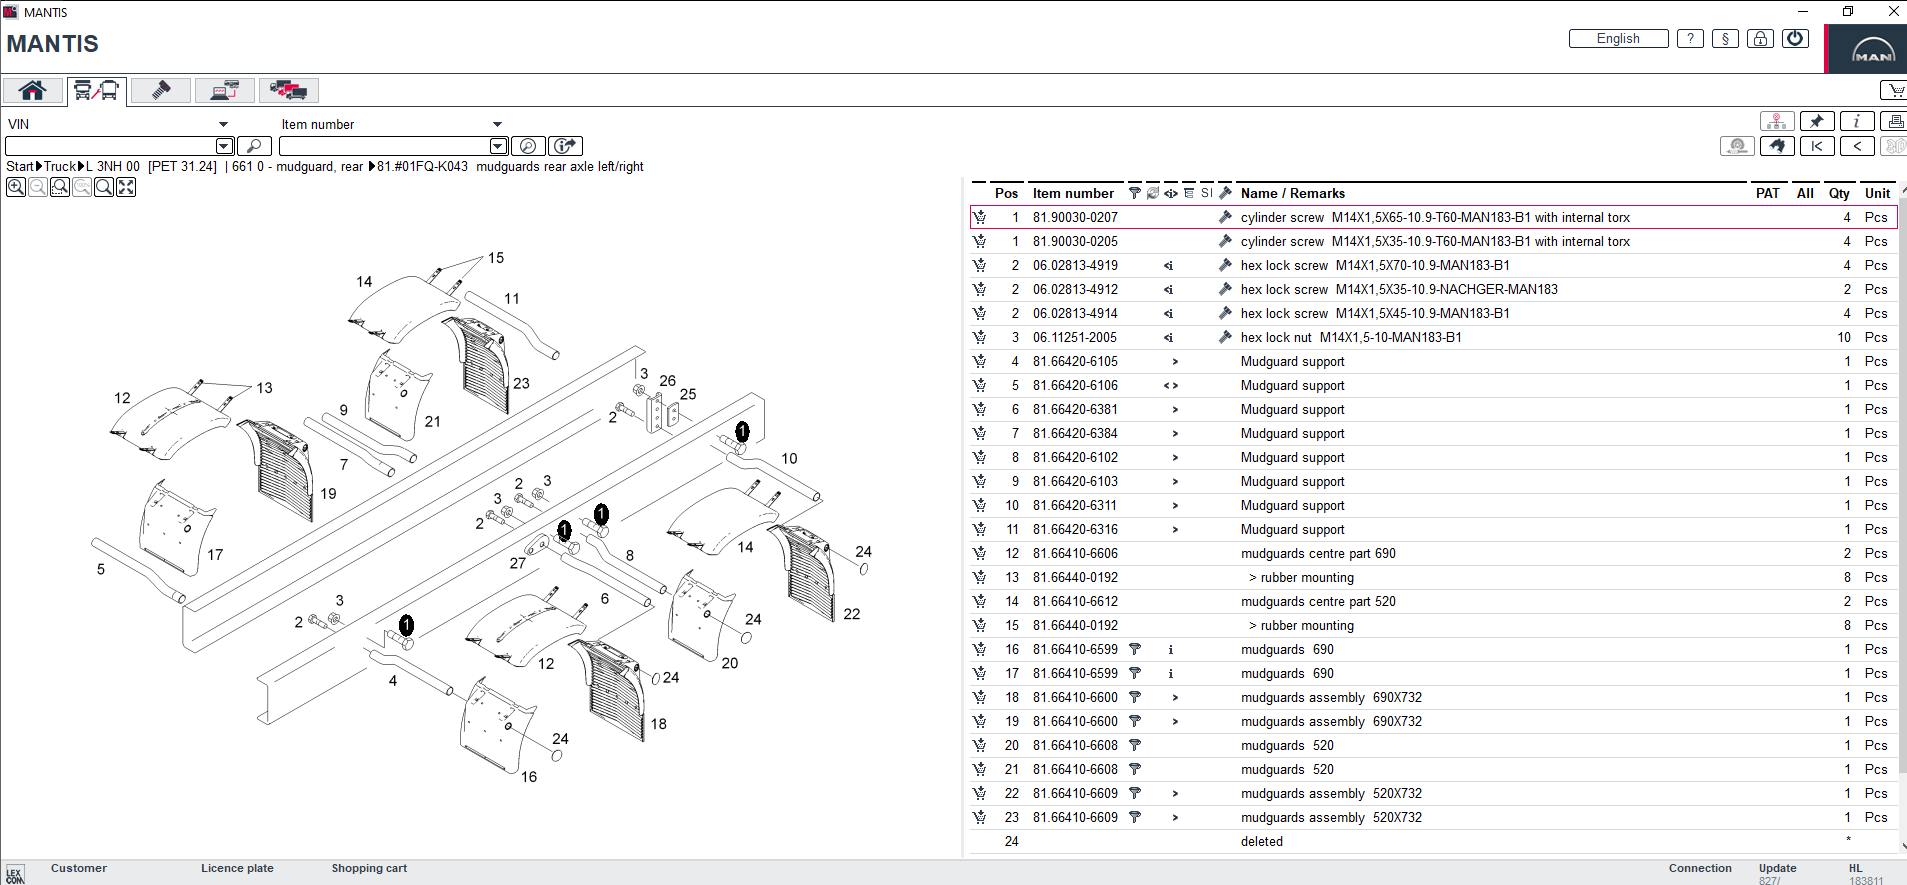Add 81.90030-0207 row to shopping cart
The image size is (1907, 885).
pos(979,217)
